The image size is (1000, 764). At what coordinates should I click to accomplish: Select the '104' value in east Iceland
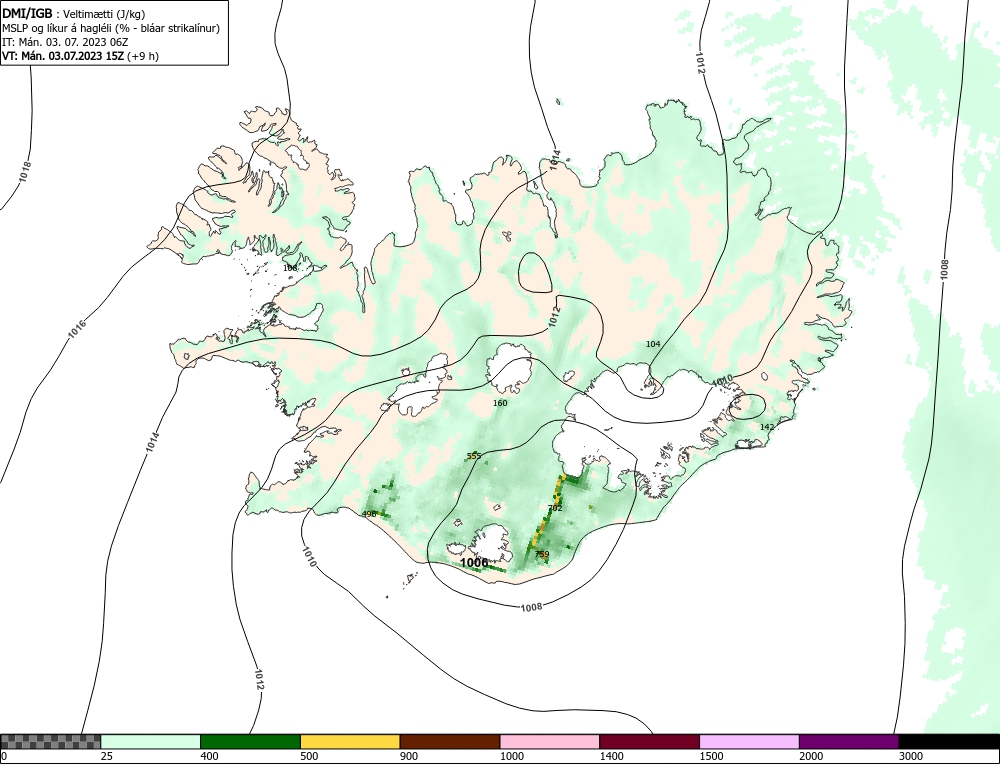pos(653,344)
